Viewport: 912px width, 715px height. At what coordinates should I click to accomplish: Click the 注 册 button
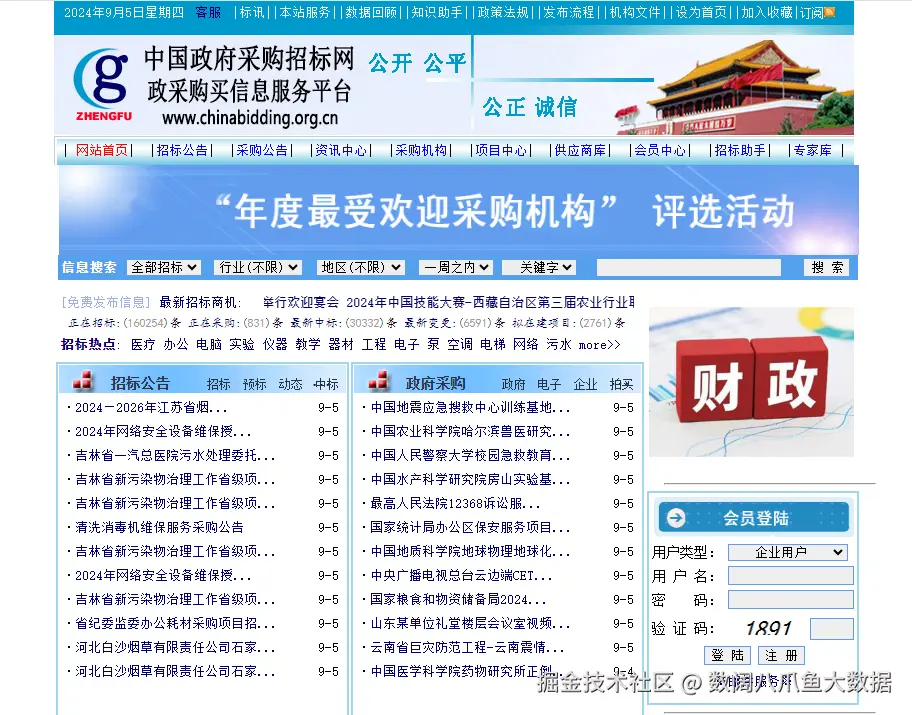tap(781, 655)
